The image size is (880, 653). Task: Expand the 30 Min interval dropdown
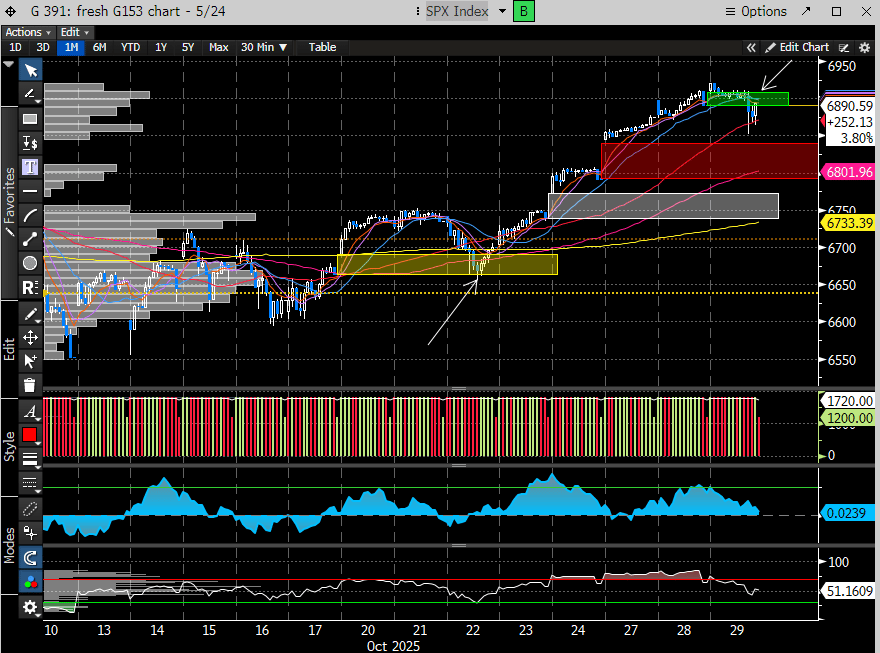264,47
